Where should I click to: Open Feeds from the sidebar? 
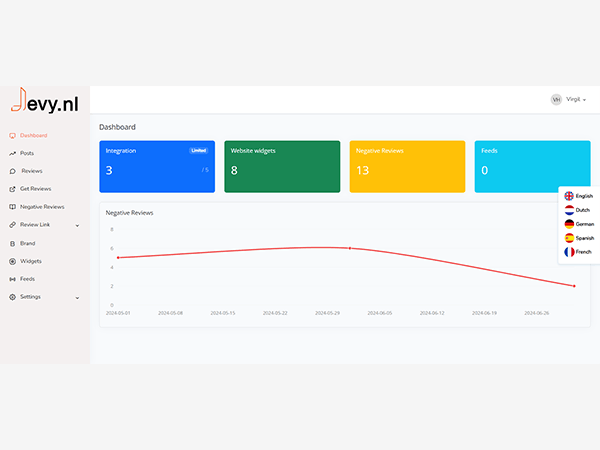(x=28, y=279)
